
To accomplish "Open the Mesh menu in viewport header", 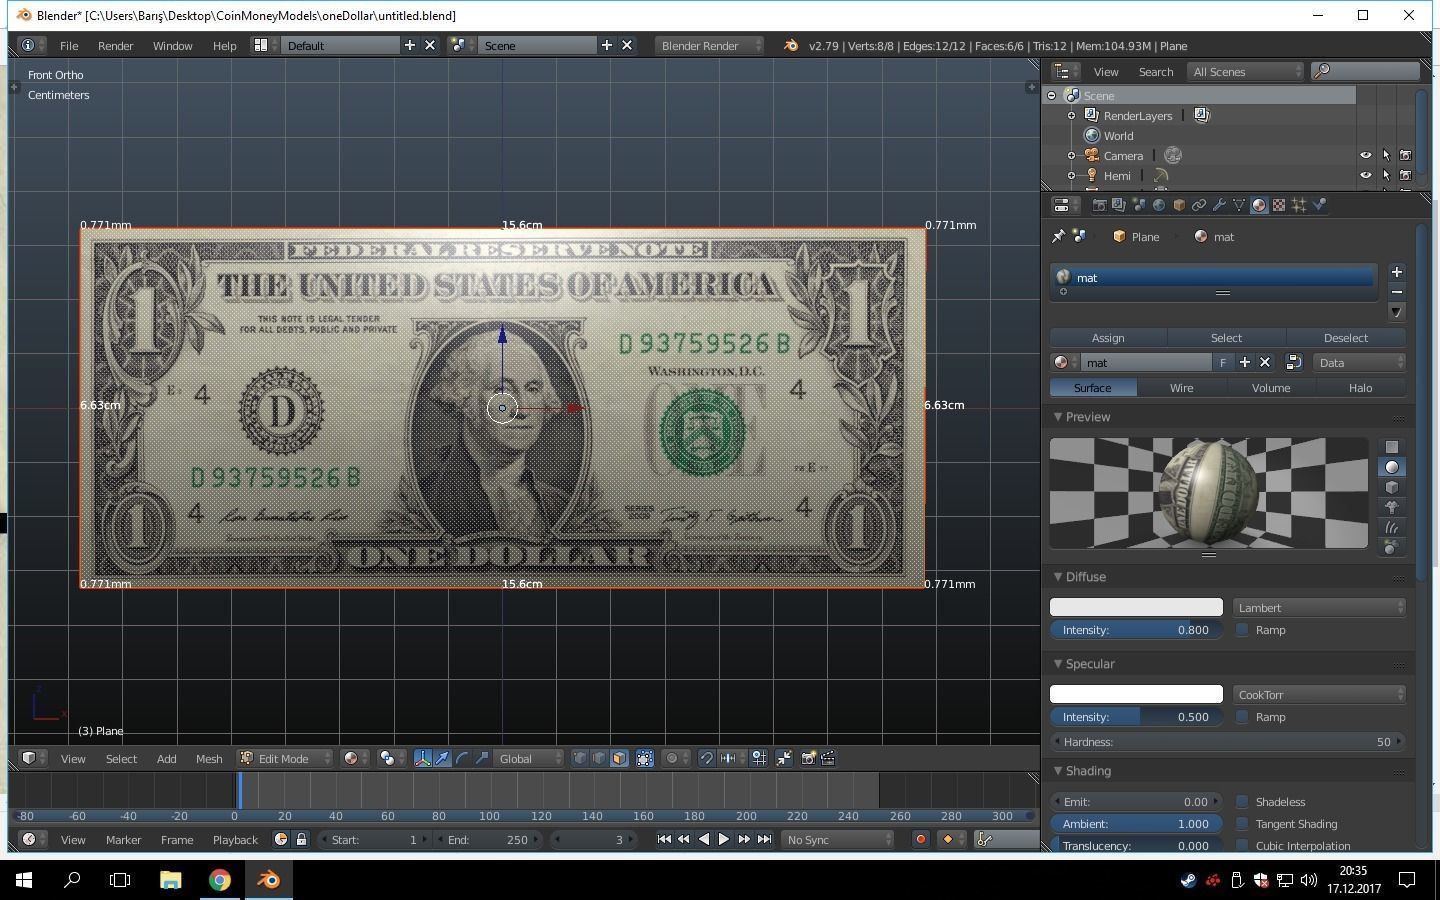I will [x=209, y=759].
